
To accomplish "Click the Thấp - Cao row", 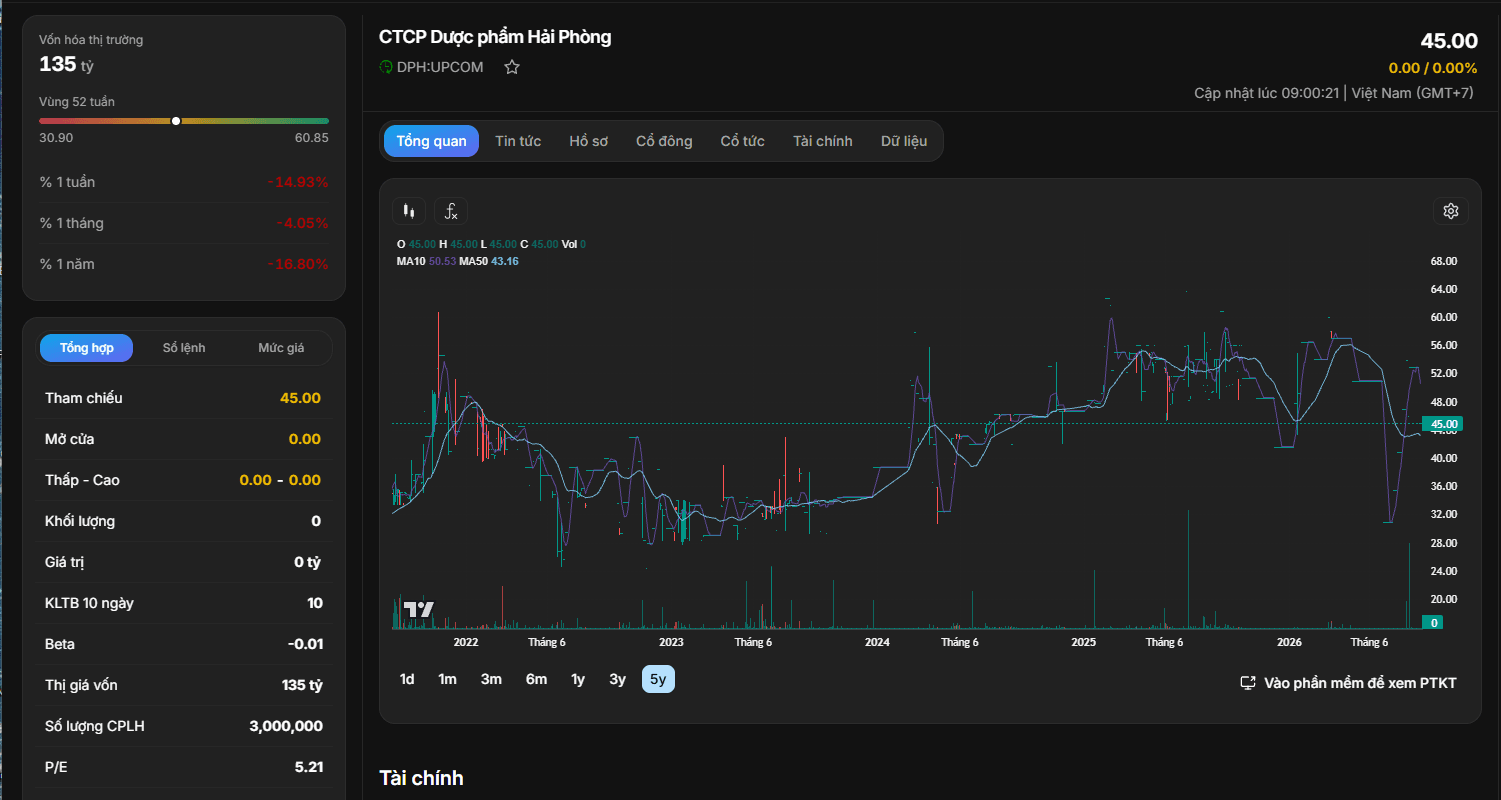I will 183,480.
